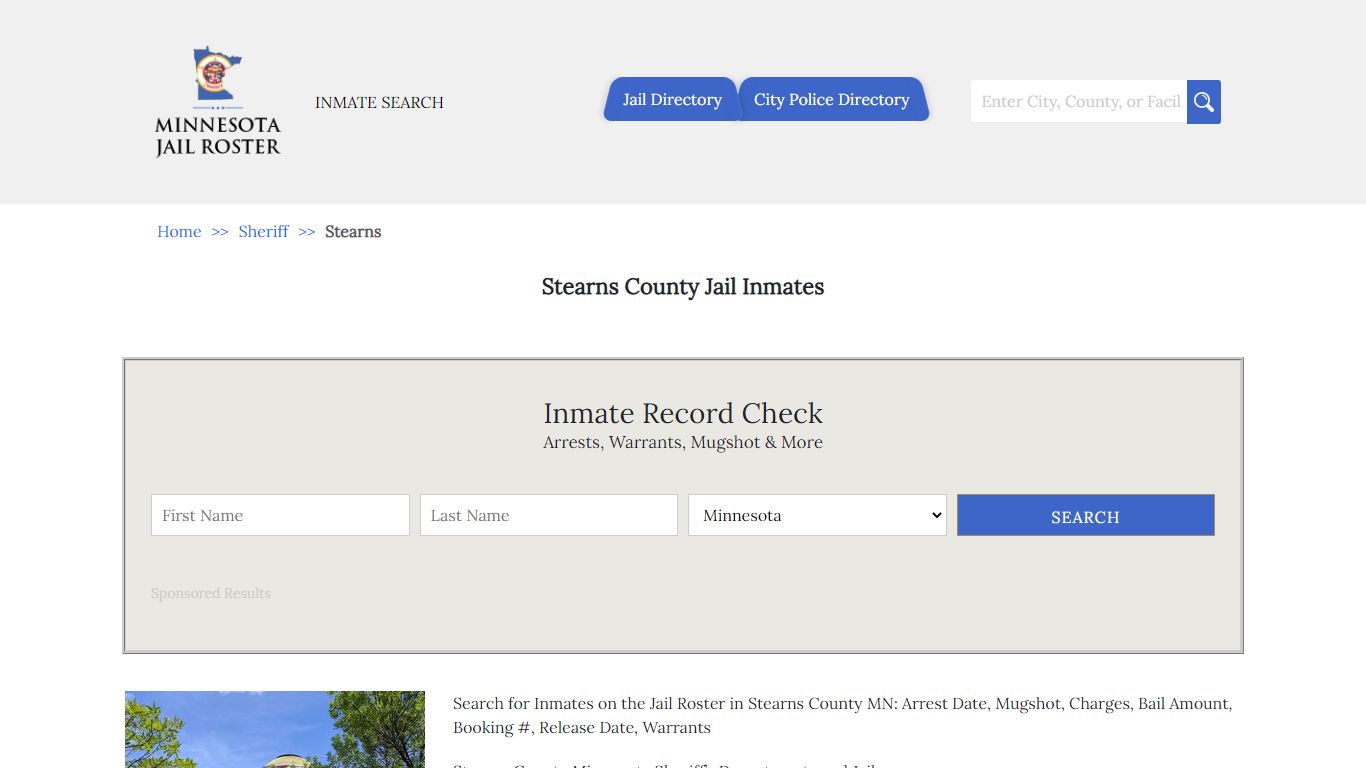This screenshot has height=768, width=1366.
Task: Expand the Minnesota state dropdown
Action: [817, 515]
